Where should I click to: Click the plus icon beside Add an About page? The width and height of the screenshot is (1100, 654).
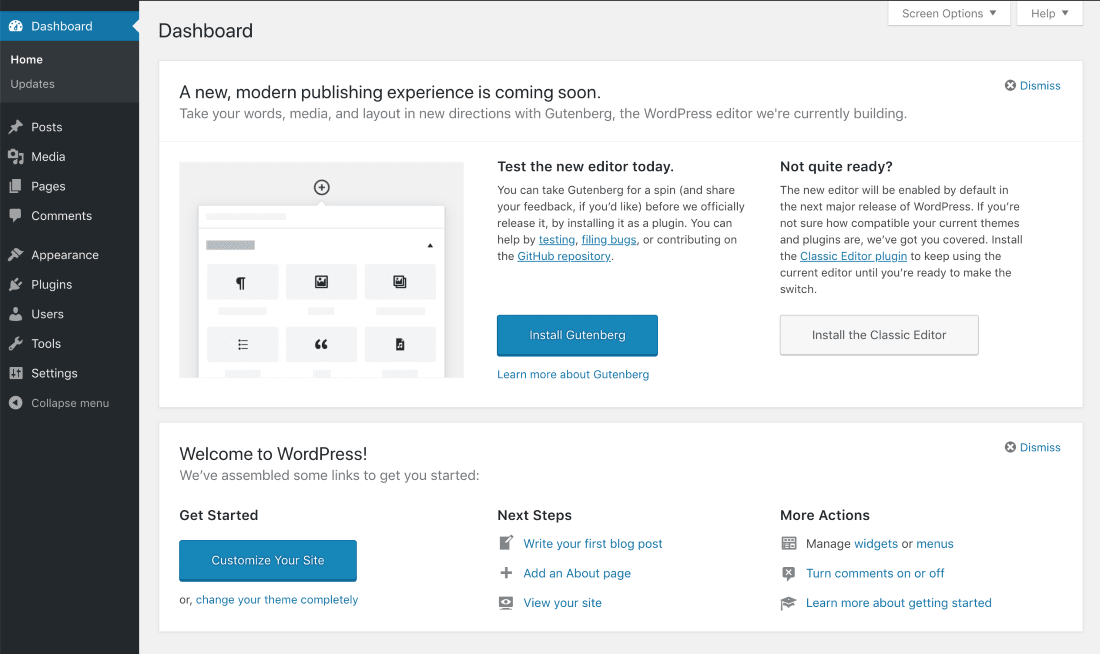coord(506,573)
